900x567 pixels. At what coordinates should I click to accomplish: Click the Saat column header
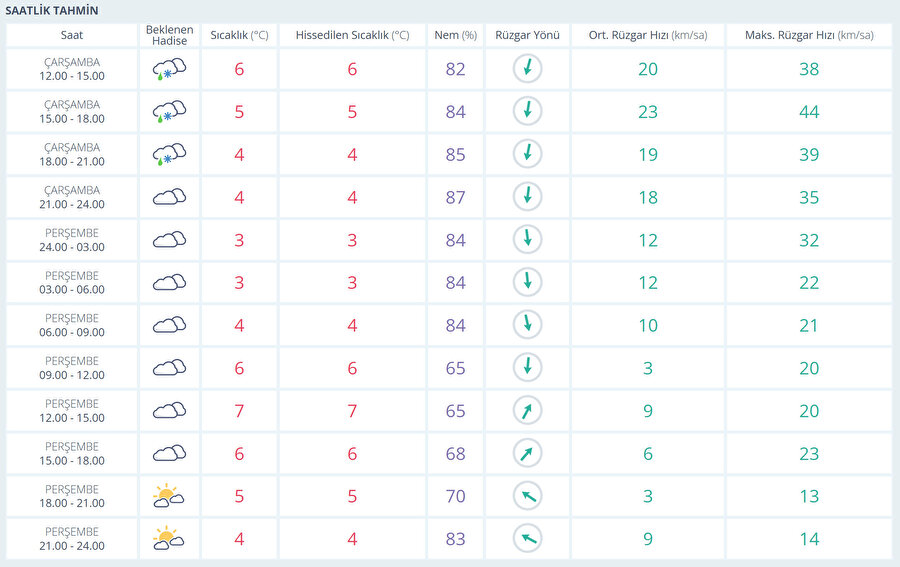coord(72,35)
